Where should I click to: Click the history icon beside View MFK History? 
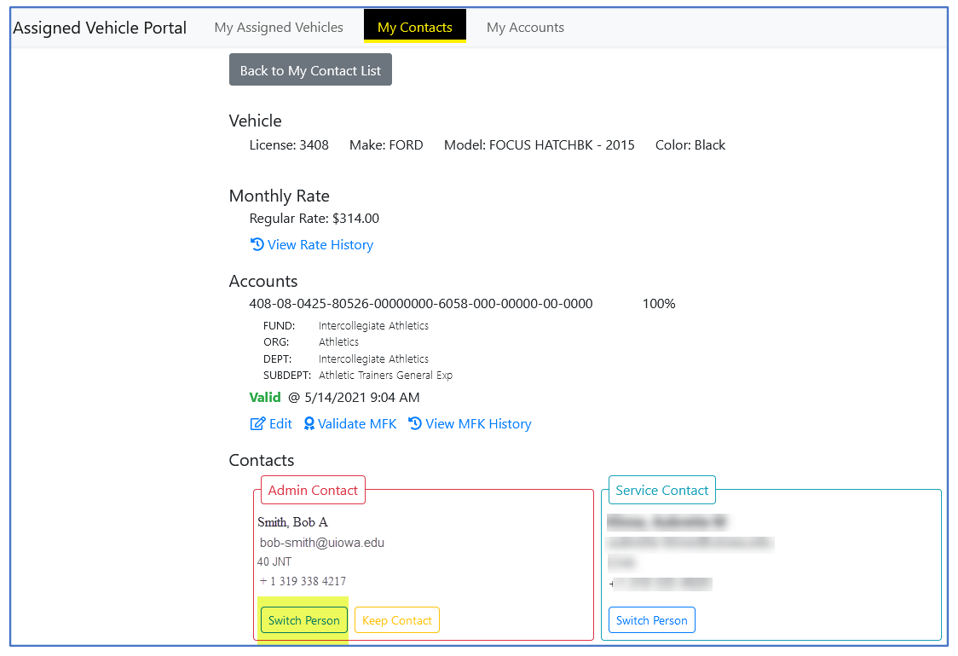click(x=415, y=424)
